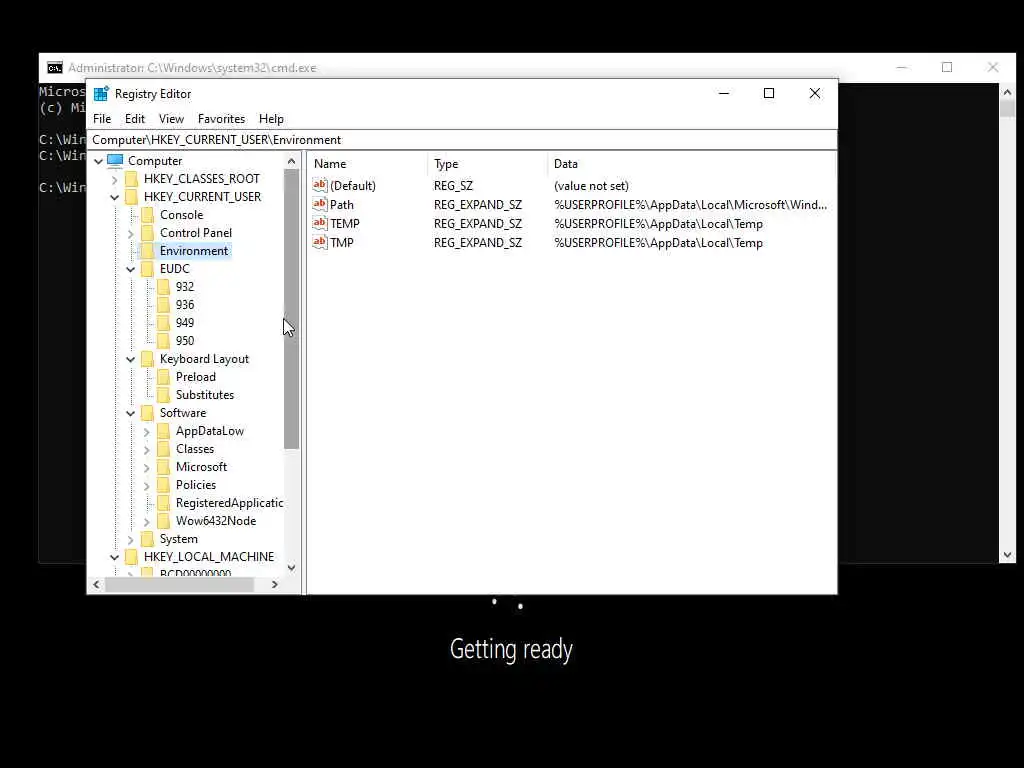Open the Help menu
Viewport: 1024px width, 768px height.
click(x=271, y=119)
